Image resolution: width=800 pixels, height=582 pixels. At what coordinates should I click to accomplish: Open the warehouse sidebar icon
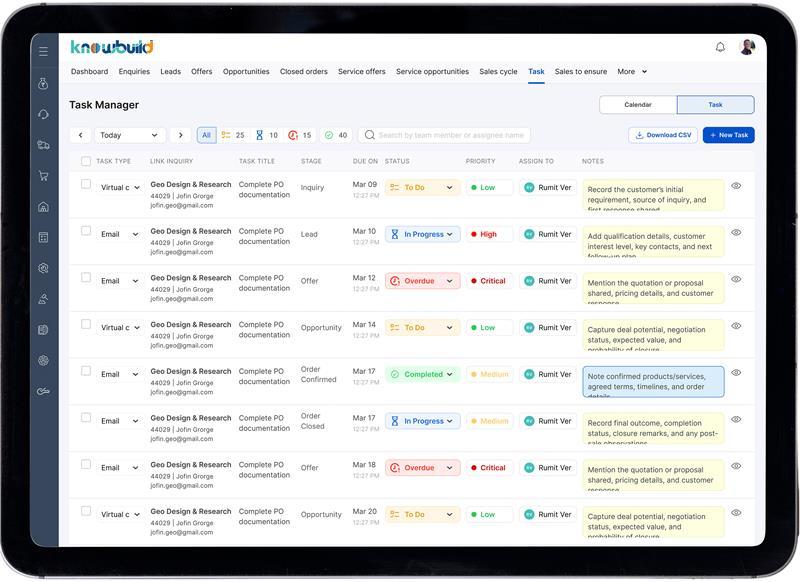coord(43,207)
